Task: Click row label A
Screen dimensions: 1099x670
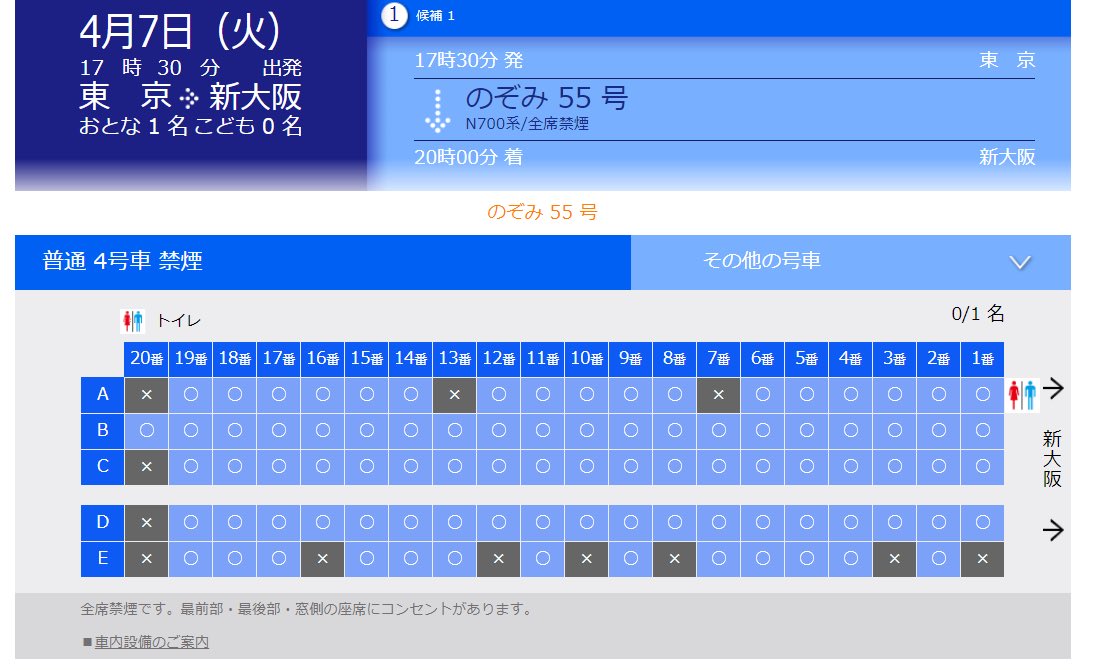Action: pyautogui.click(x=102, y=395)
